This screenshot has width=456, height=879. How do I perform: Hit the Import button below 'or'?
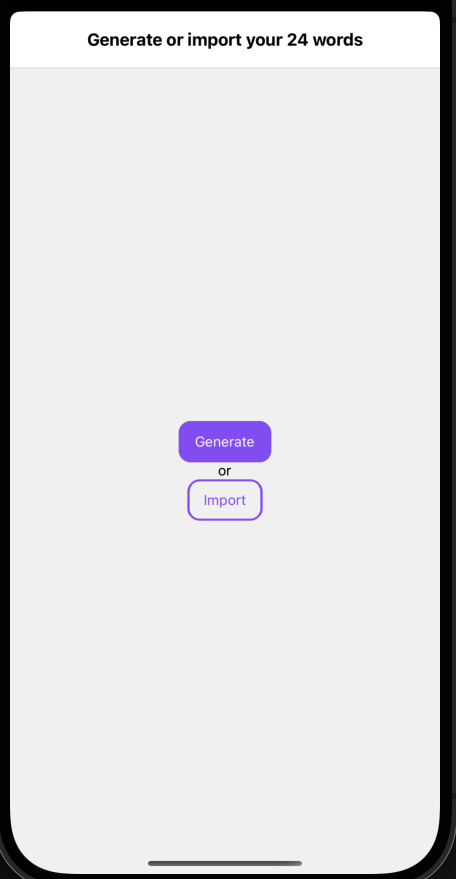click(224, 500)
